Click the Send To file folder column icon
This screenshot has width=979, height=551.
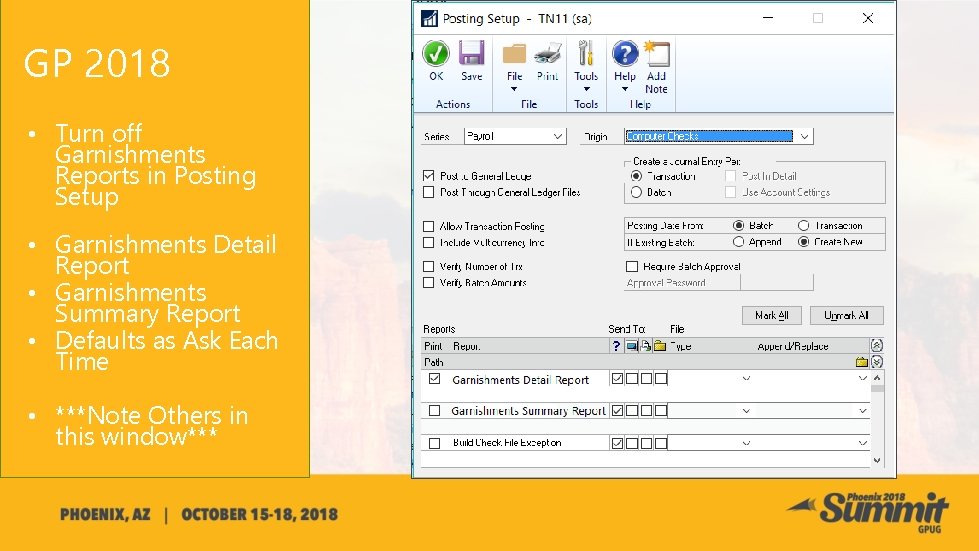click(x=660, y=346)
